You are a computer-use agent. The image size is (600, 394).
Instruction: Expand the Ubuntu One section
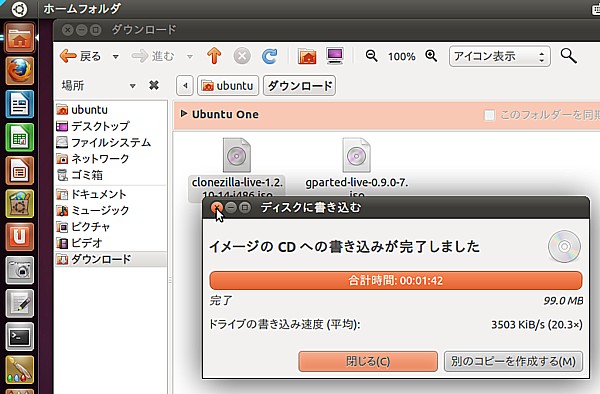184,114
